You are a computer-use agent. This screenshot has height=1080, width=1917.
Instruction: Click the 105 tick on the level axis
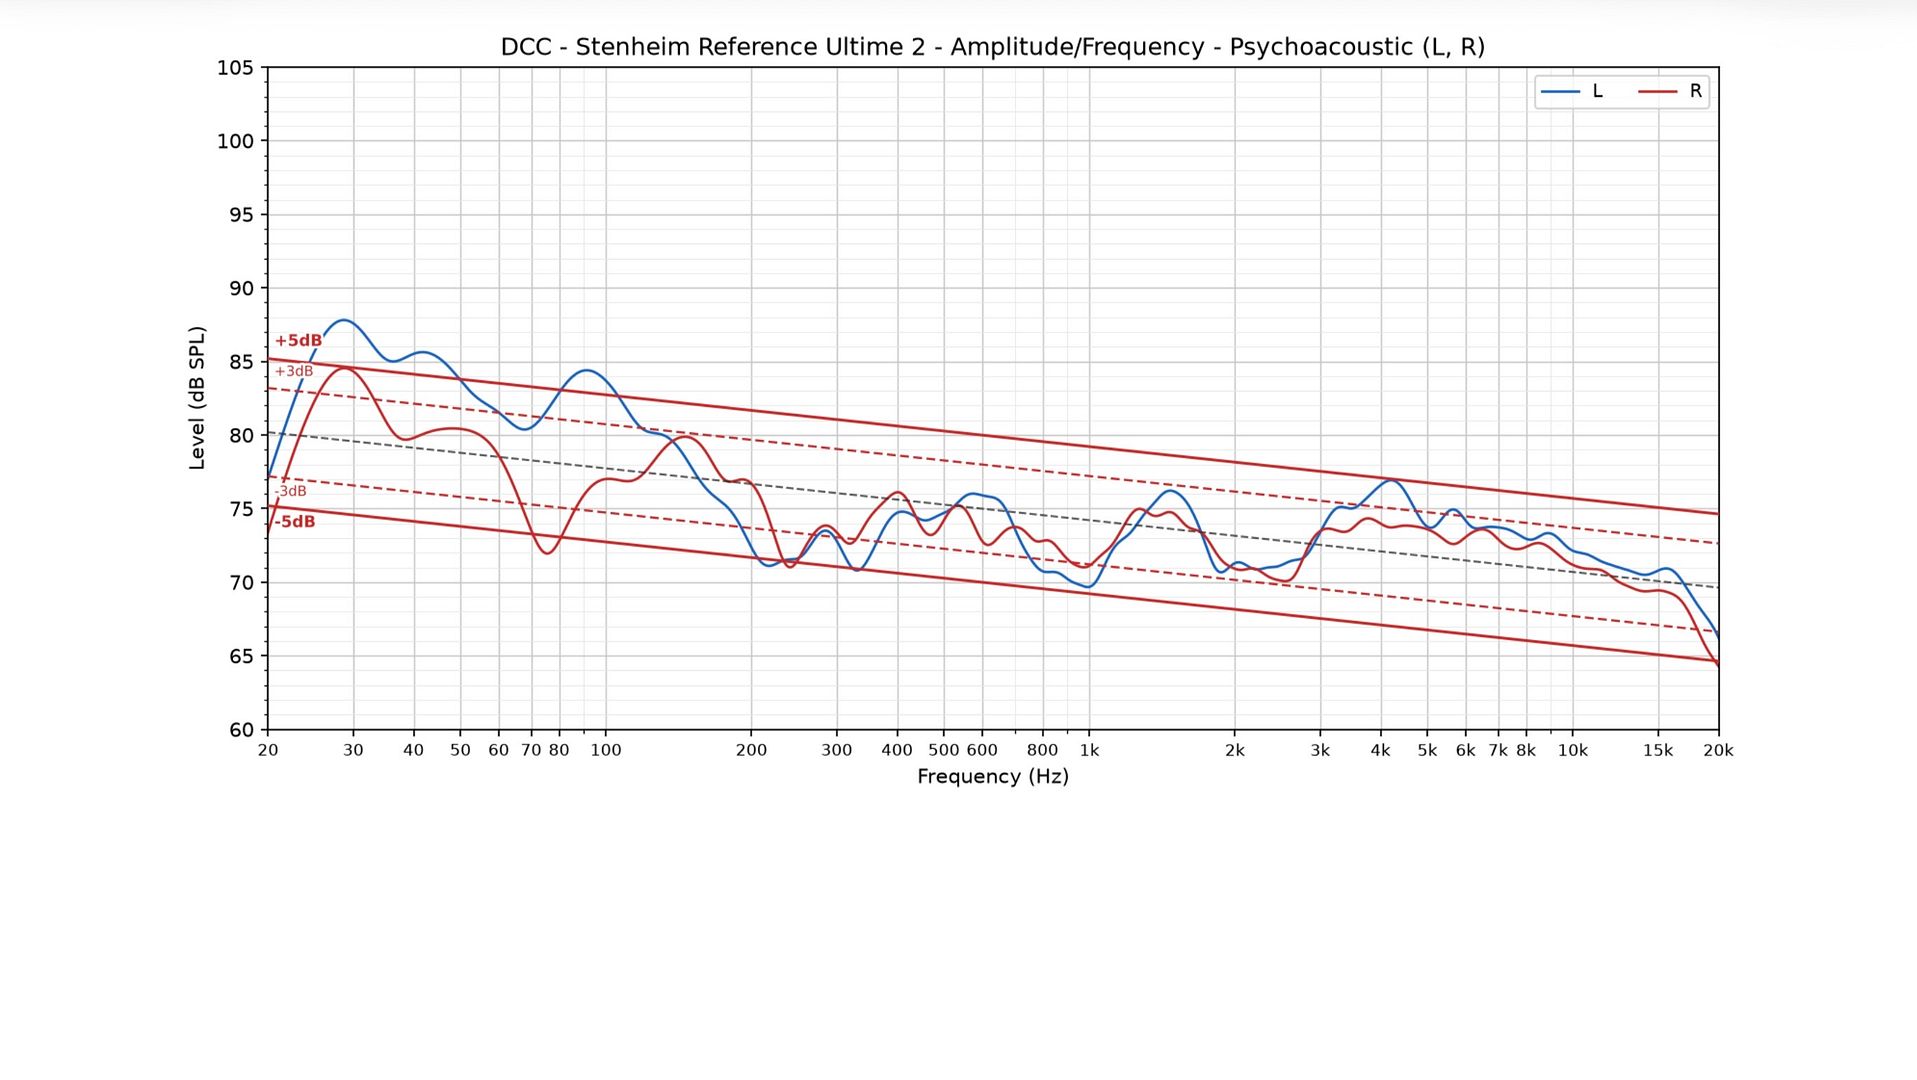236,68
